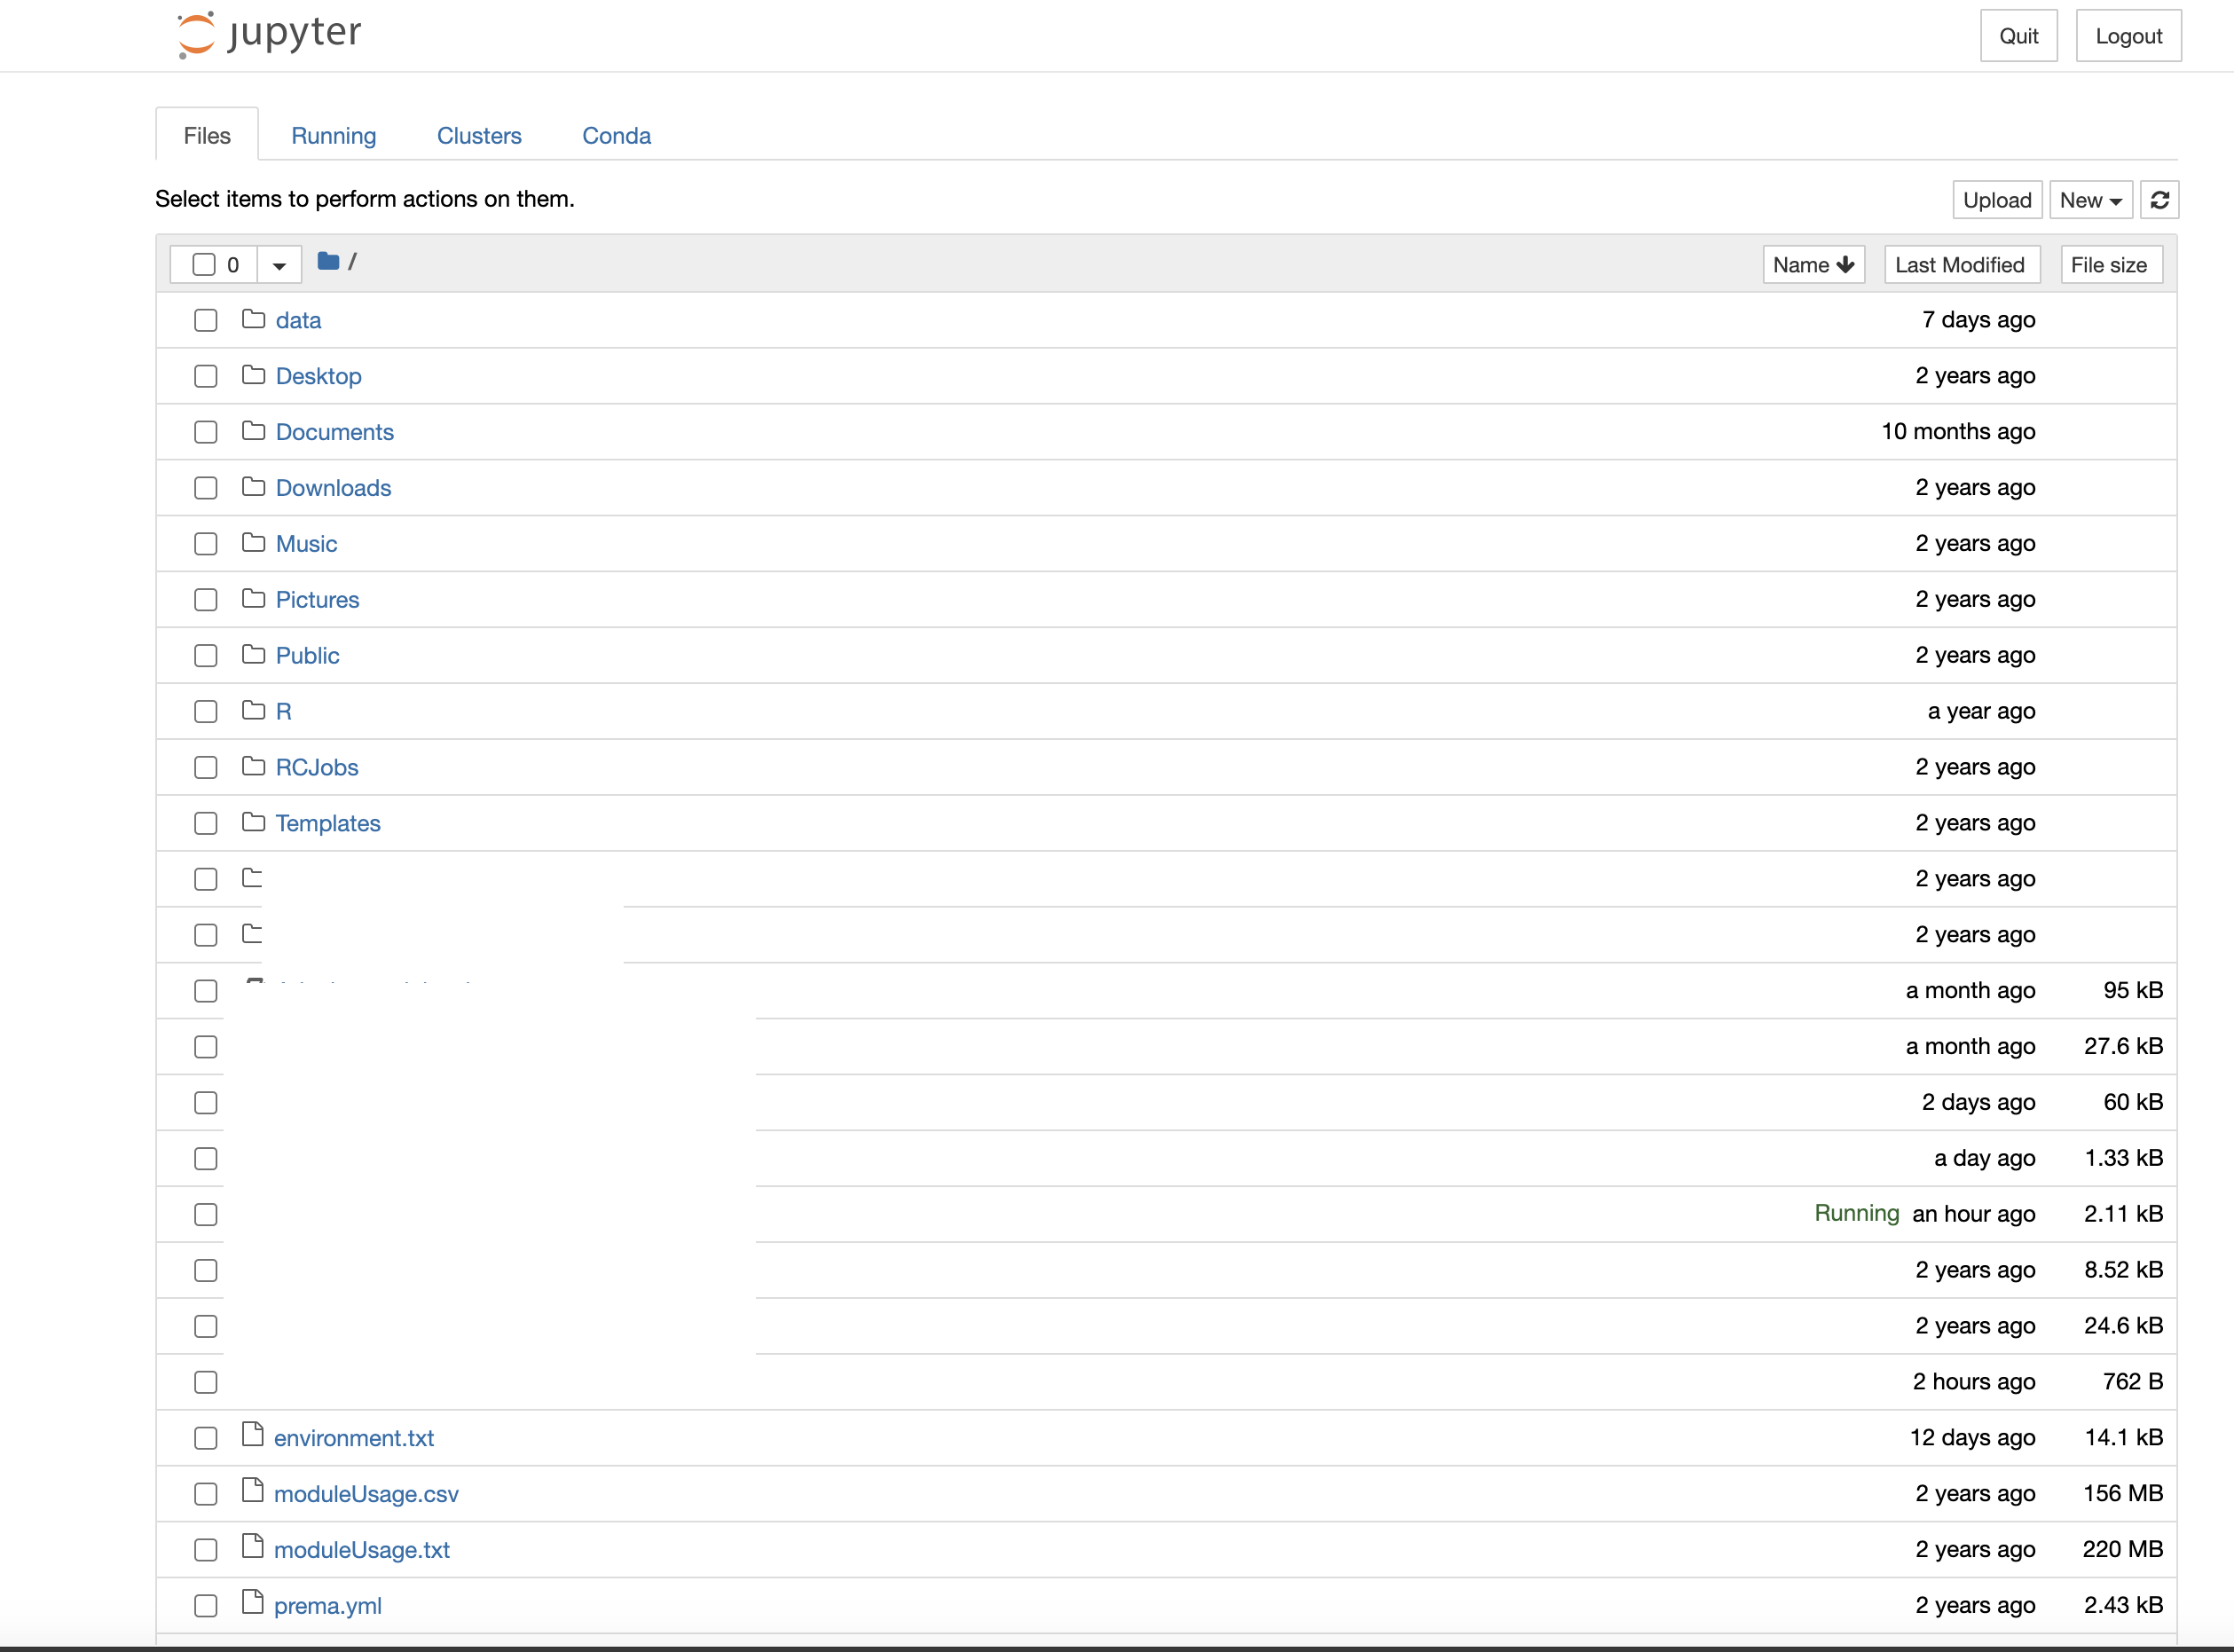2234x1652 pixels.
Task: Open the Downloads folder link
Action: pyautogui.click(x=333, y=488)
